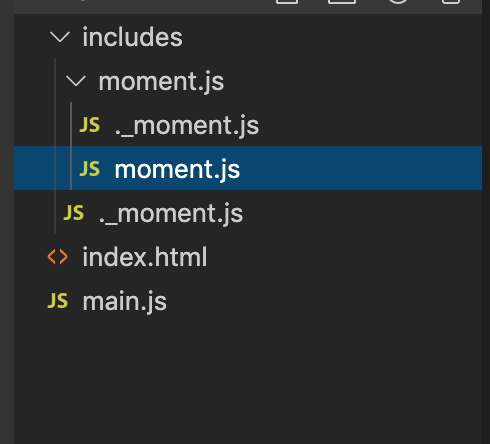Image resolution: width=490 pixels, height=444 pixels.
Task: Select the includes folder label
Action: tap(132, 37)
